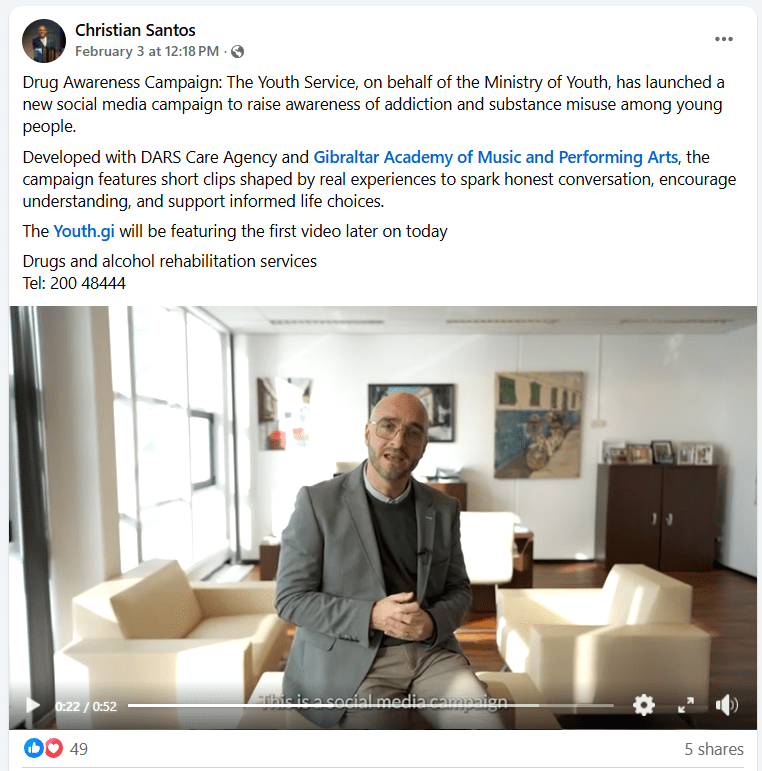Viewport: 762px width, 771px height.
Task: Open the Christian Santos profile name
Action: 135,30
